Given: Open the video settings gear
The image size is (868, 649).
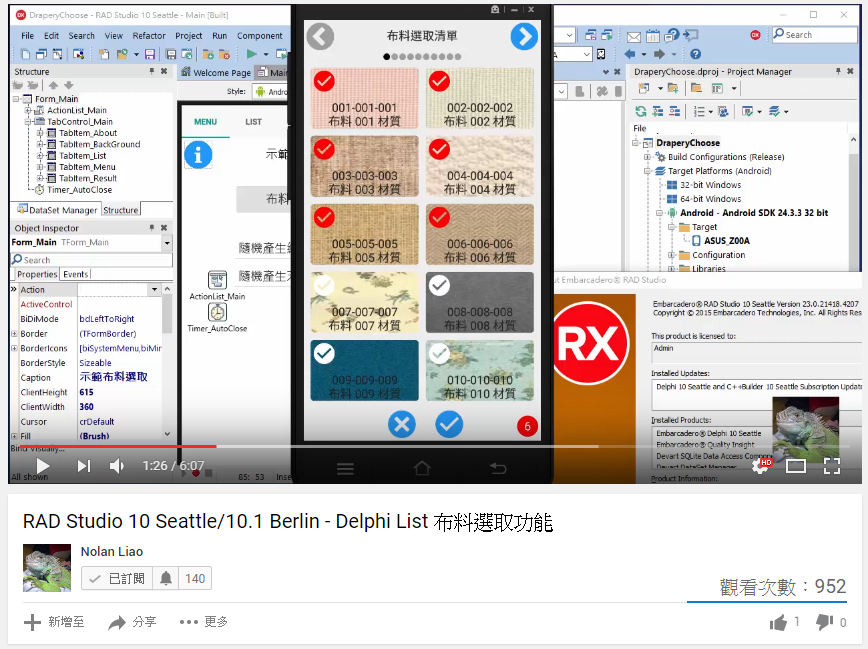Looking at the screenshot, I should pos(761,466).
